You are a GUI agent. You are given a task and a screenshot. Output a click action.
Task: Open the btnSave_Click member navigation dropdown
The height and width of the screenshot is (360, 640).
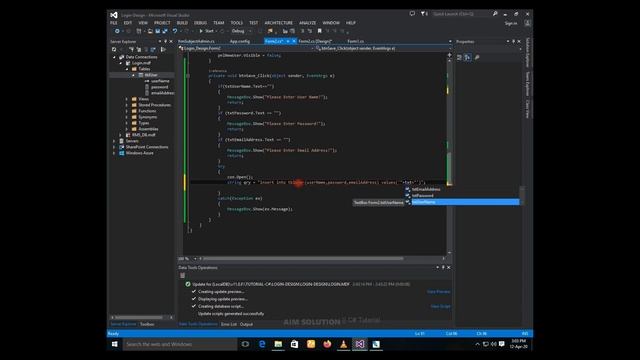(x=451, y=49)
